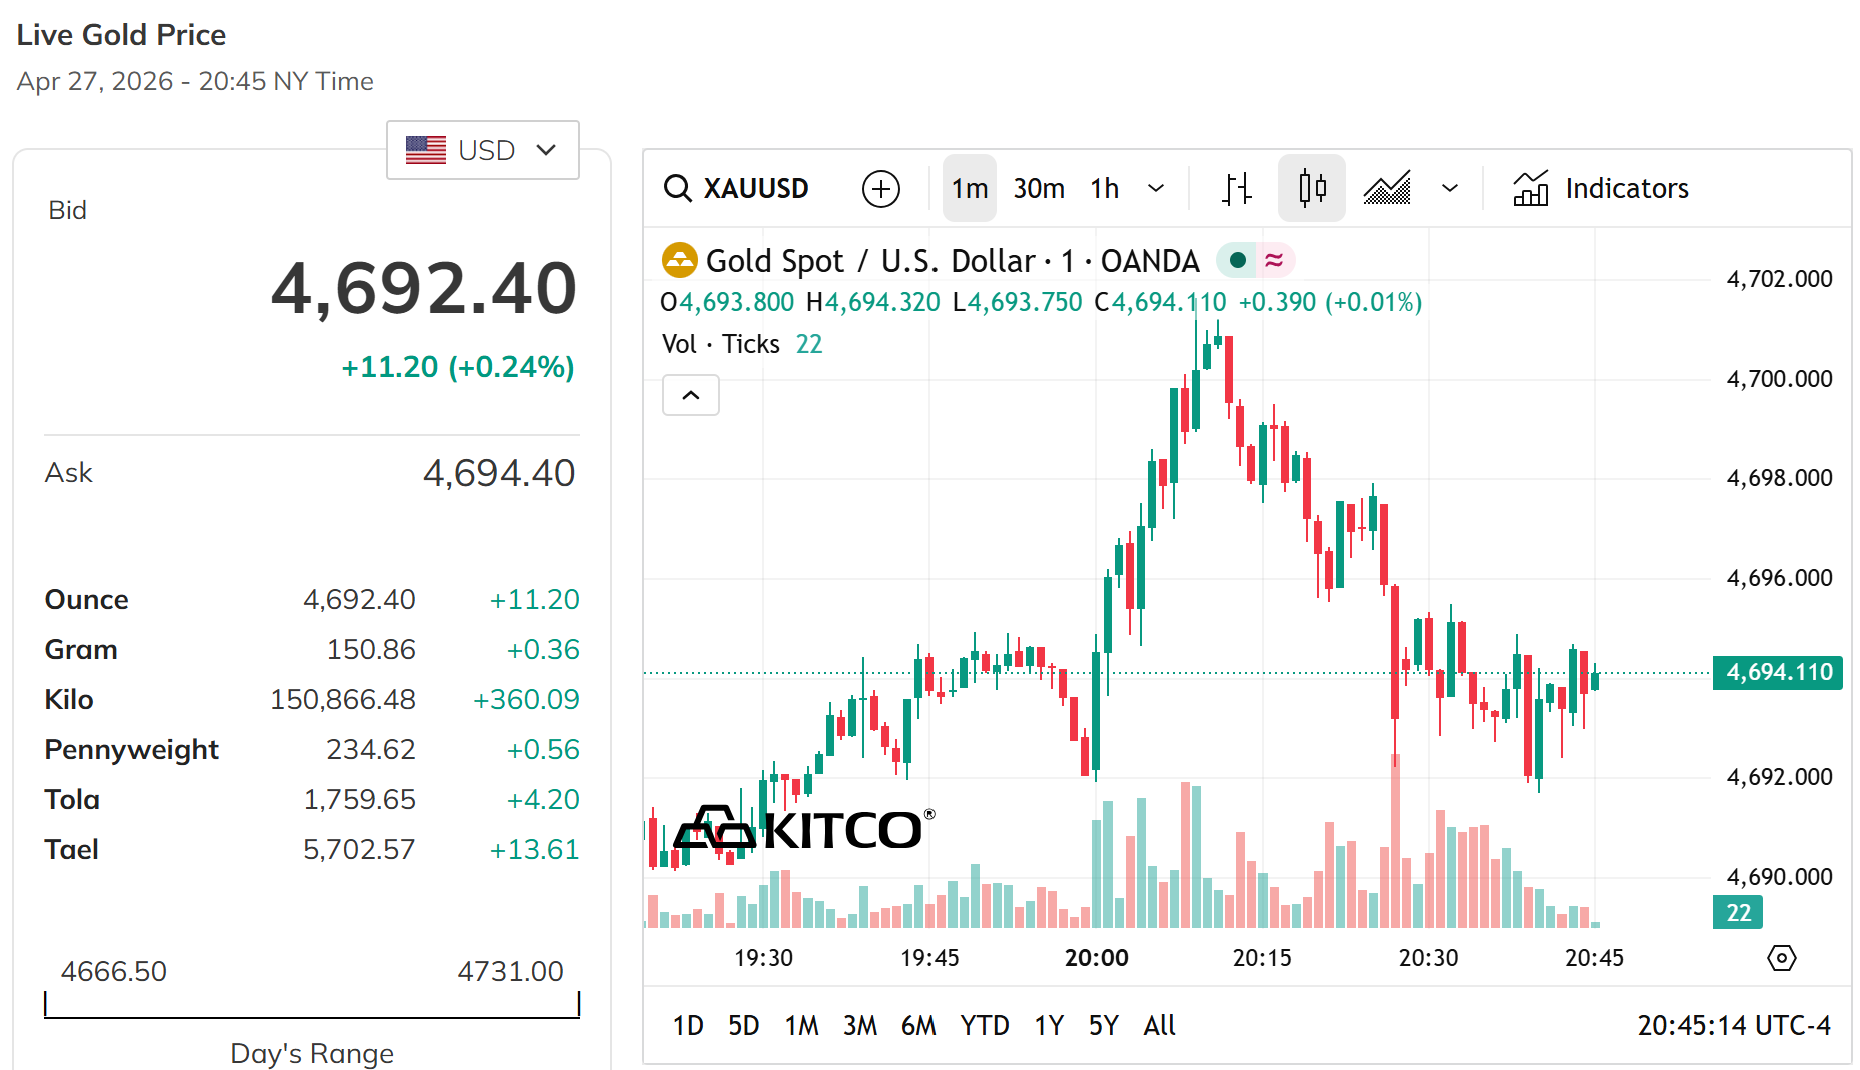Screen dimensions: 1860x1070
Task: Select the bars chart style icon
Action: (1237, 188)
